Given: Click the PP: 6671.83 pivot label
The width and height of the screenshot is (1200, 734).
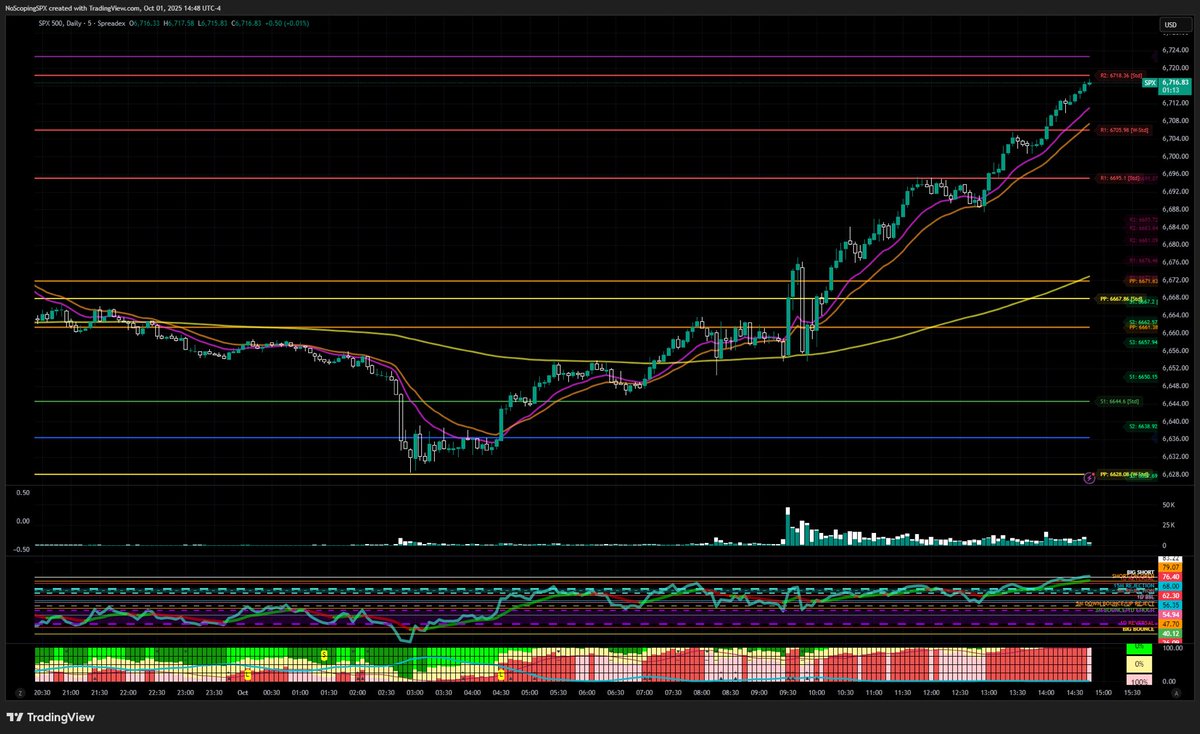Looking at the screenshot, I should click(x=1141, y=281).
